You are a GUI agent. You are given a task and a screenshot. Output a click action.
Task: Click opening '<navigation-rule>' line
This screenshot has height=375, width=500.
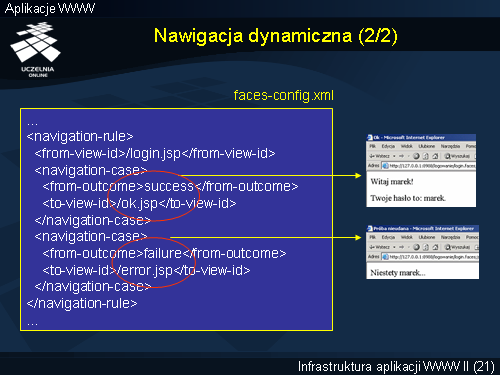(x=80, y=136)
